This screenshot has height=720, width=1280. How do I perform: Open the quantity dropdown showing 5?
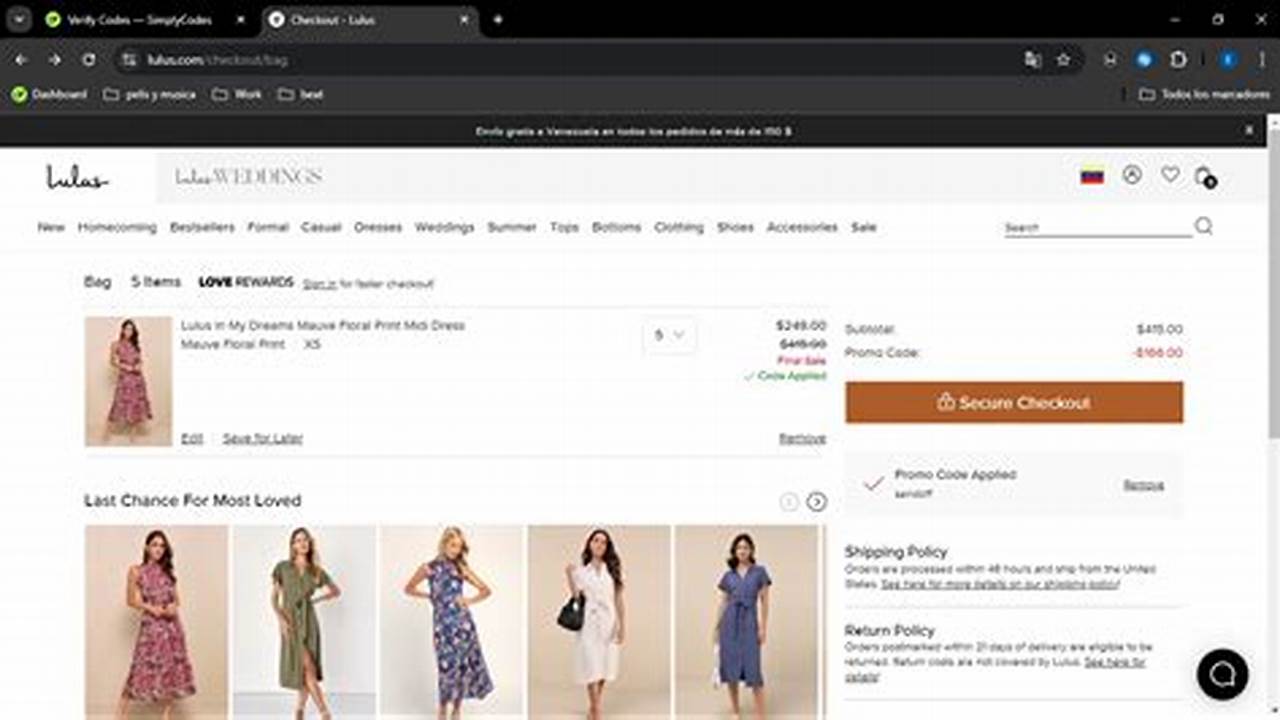coord(668,336)
